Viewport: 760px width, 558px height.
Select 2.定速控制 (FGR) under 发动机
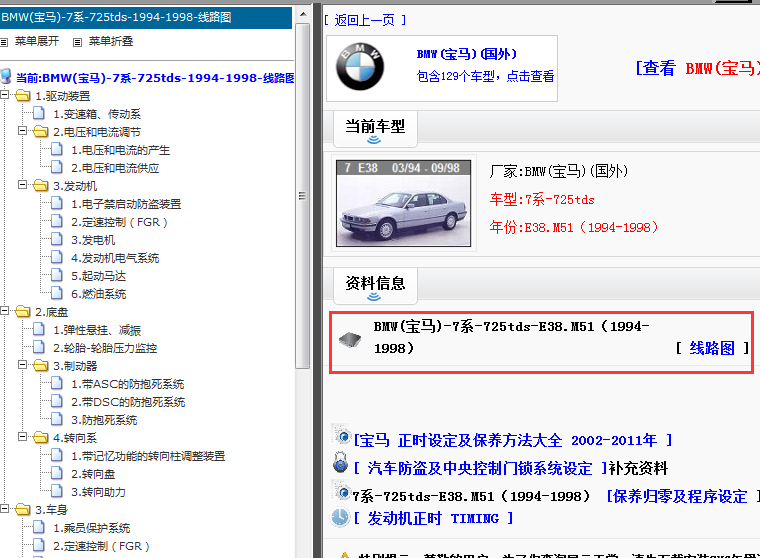(119, 222)
